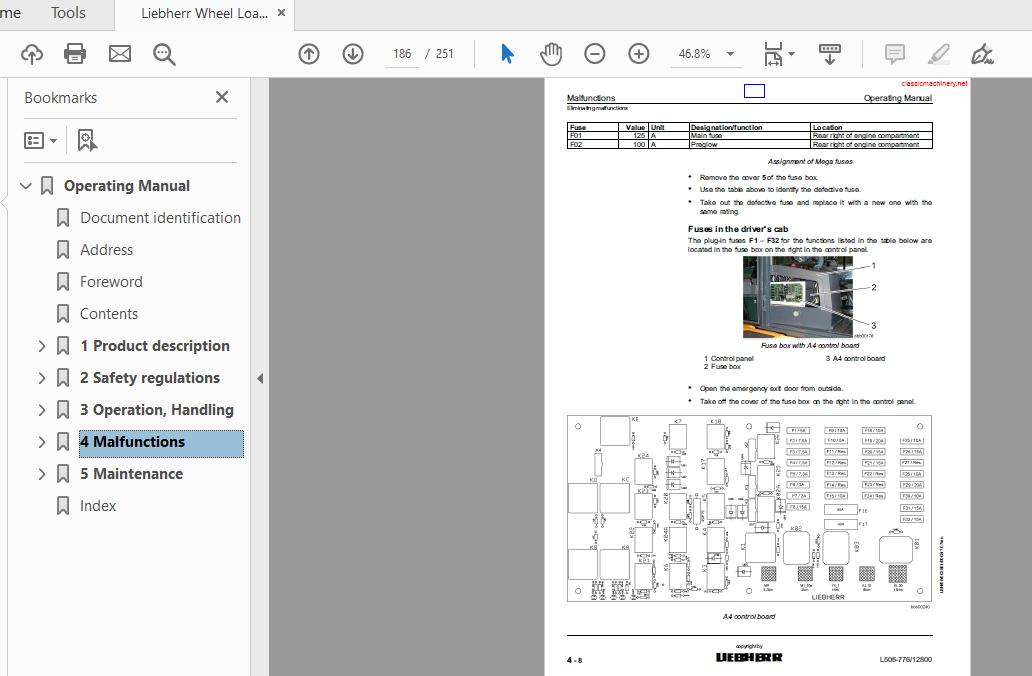Save file to cloud with upload icon
This screenshot has height=676, width=1032.
[31, 54]
